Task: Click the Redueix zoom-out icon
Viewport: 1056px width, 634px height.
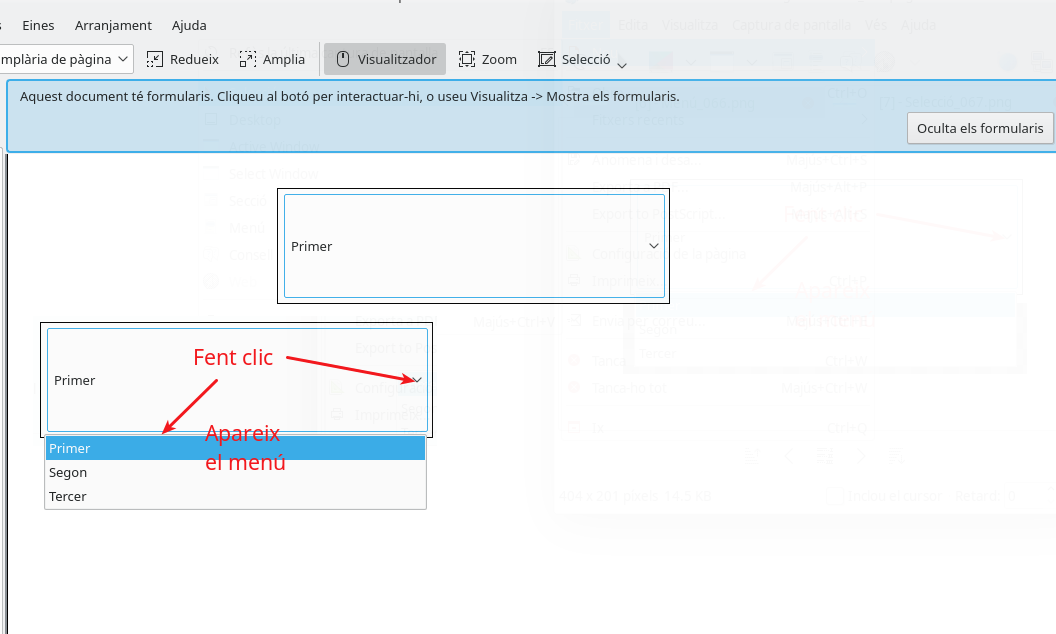Action: tap(155, 59)
